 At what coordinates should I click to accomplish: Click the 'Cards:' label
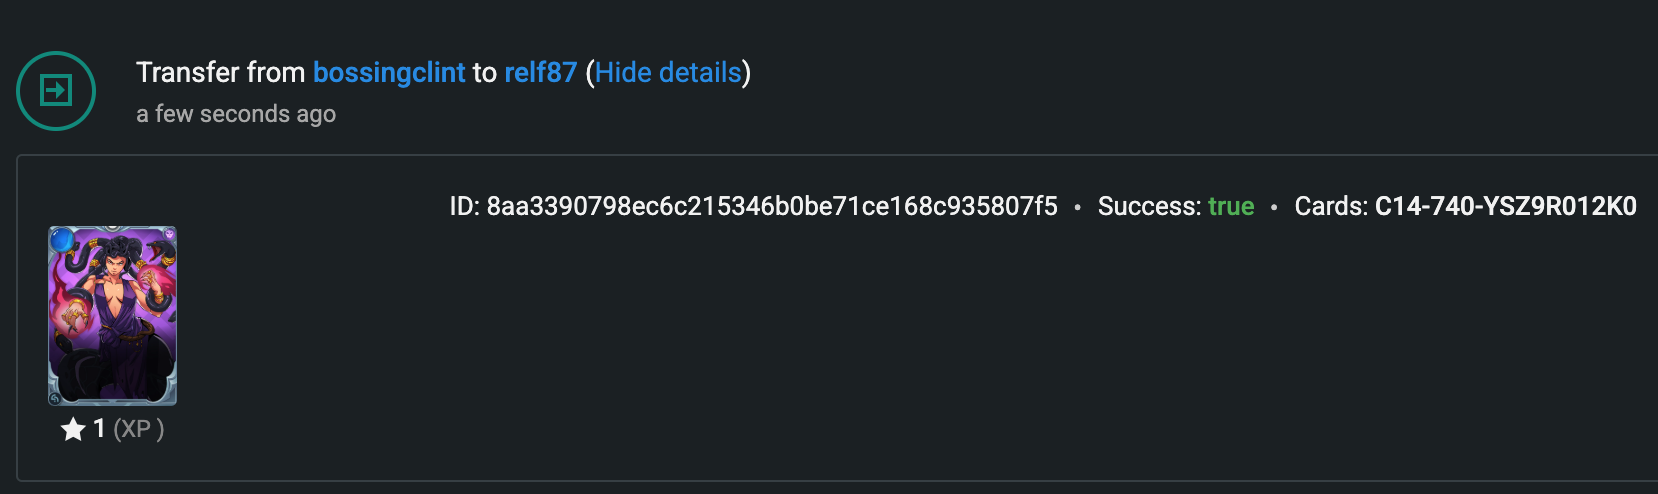coord(1331,207)
